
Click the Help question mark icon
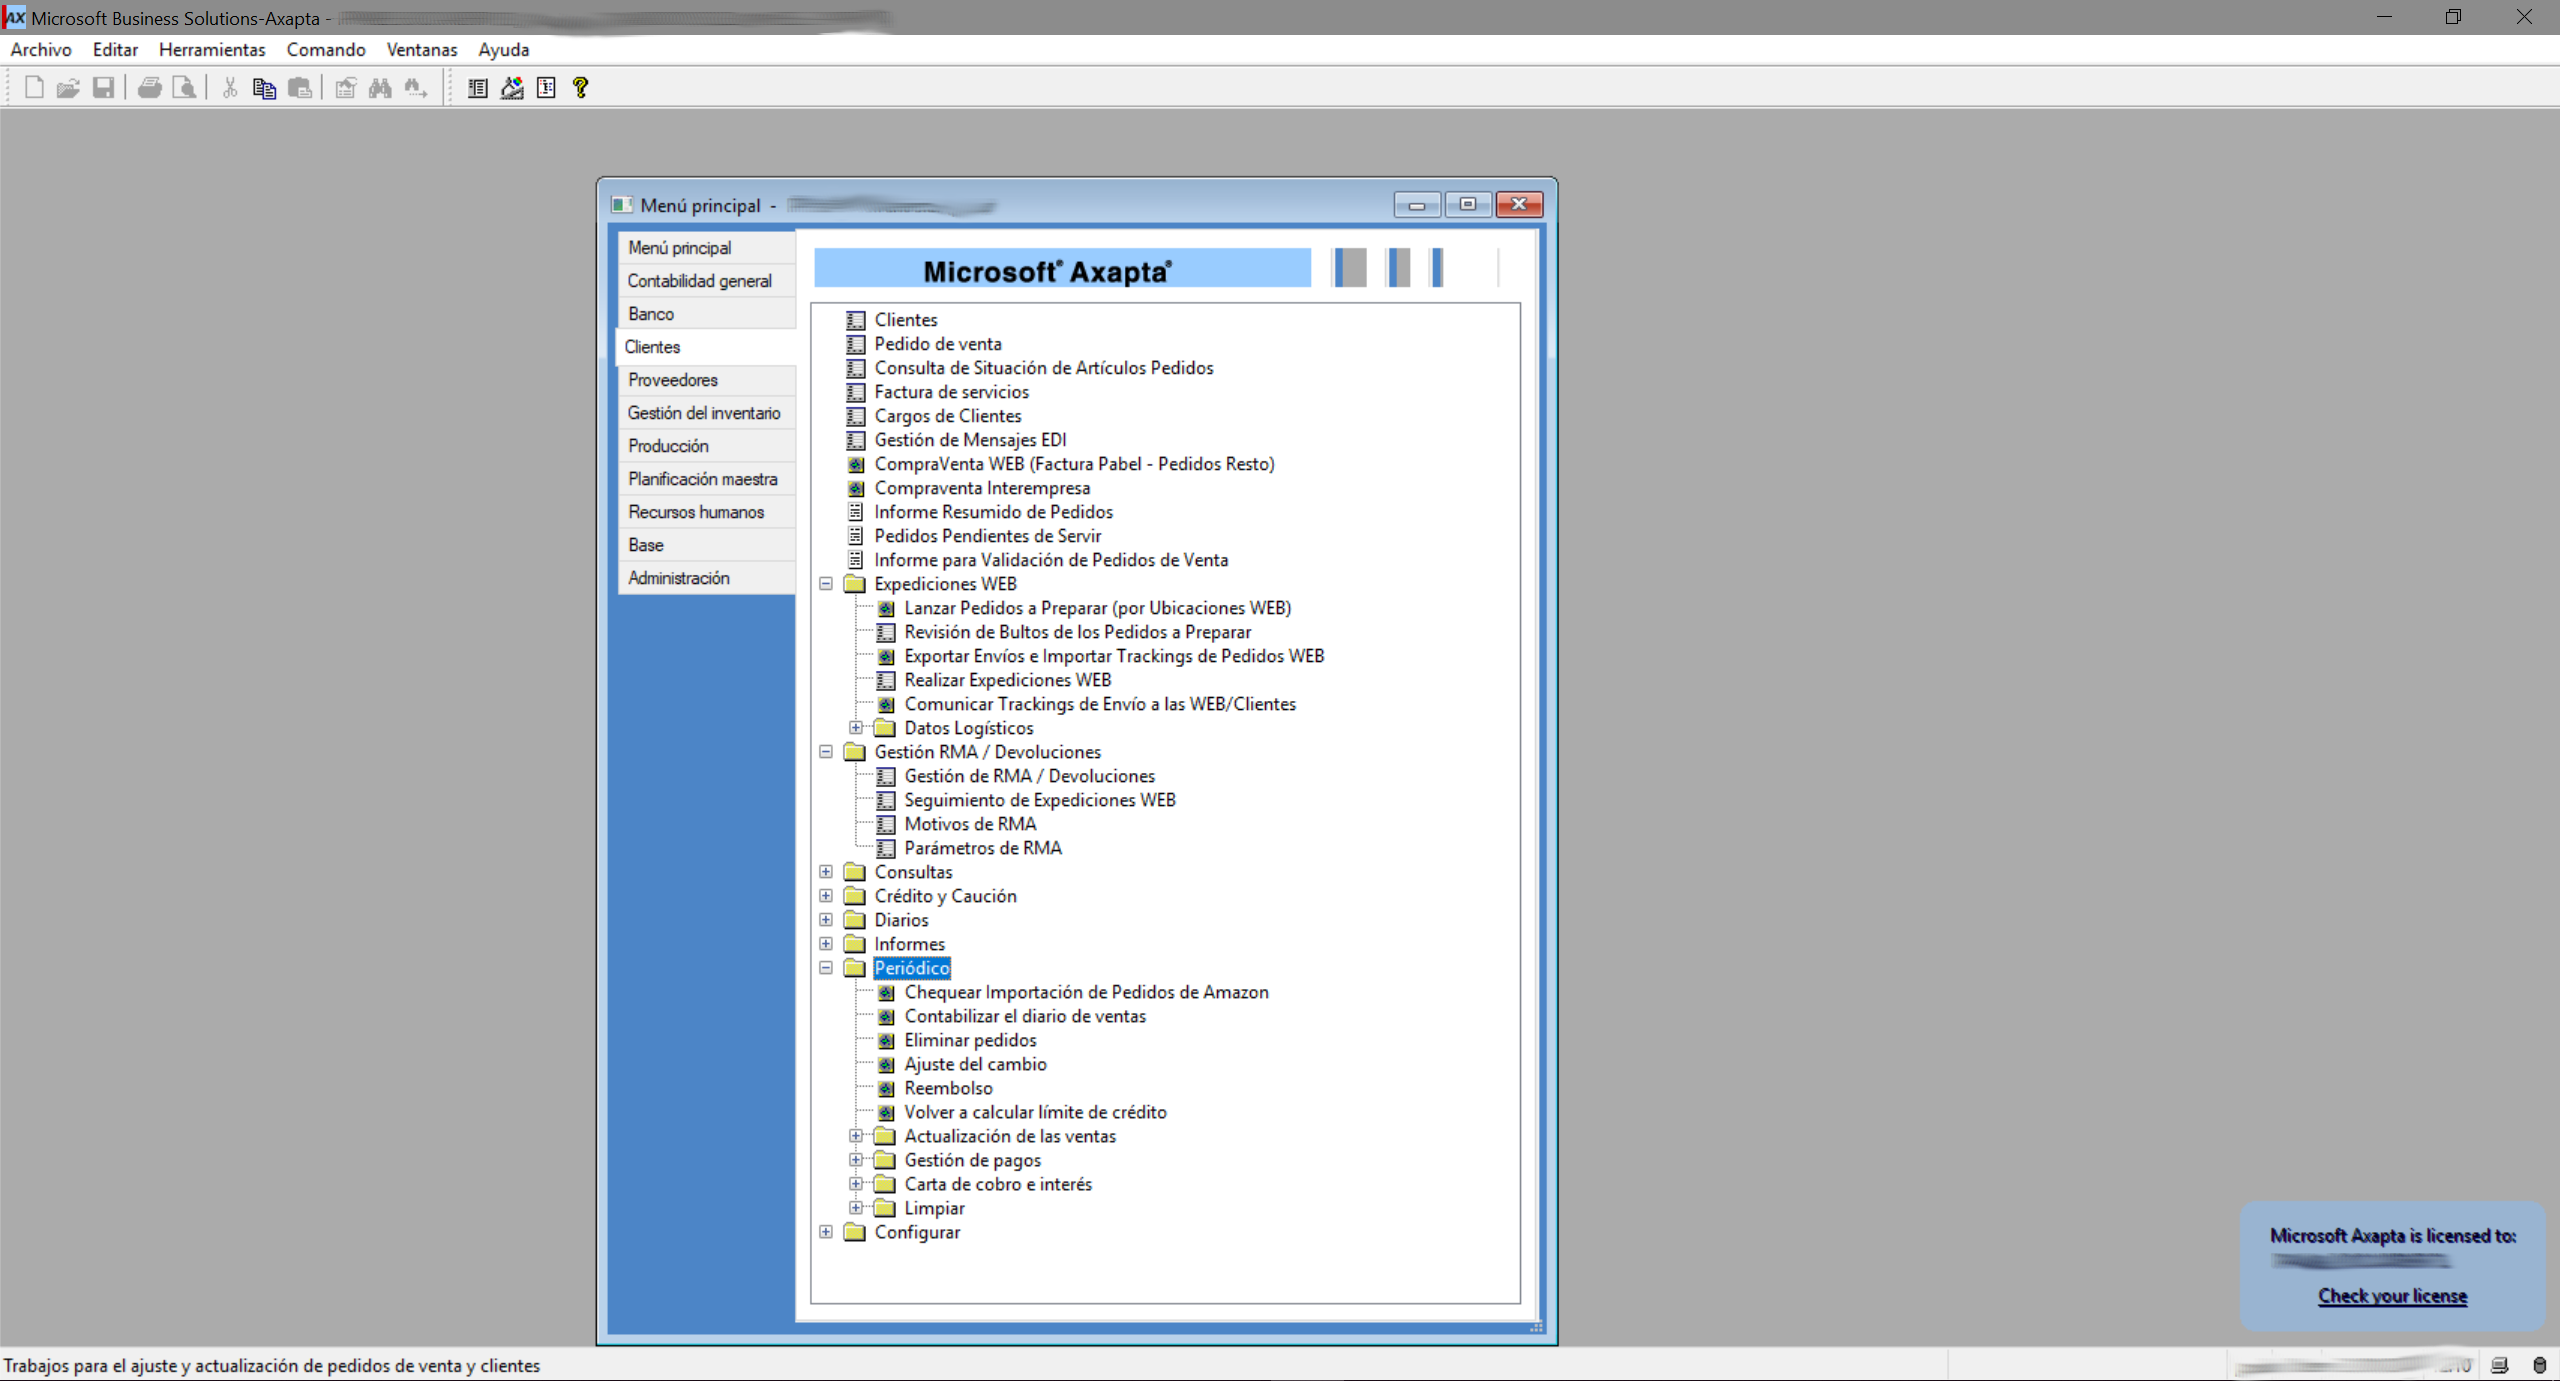[580, 88]
